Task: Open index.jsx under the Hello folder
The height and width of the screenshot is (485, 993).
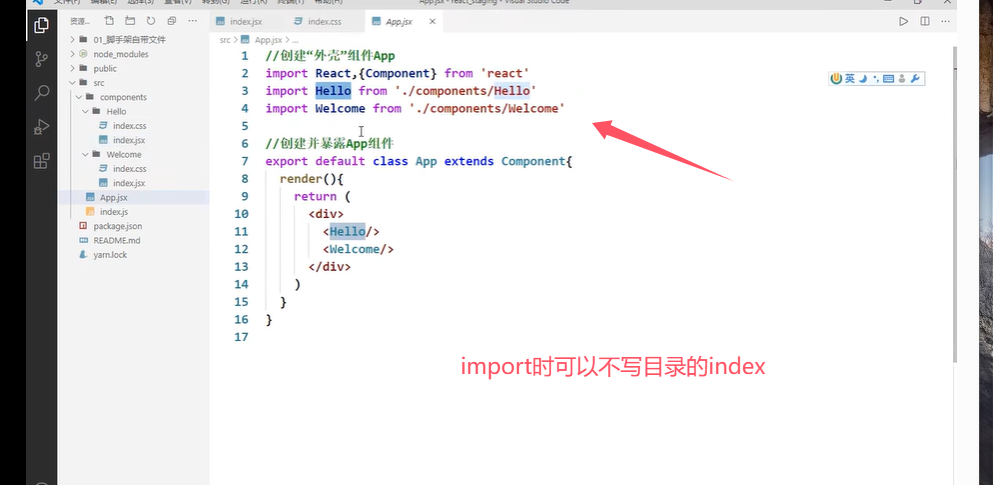Action: pyautogui.click(x=129, y=140)
